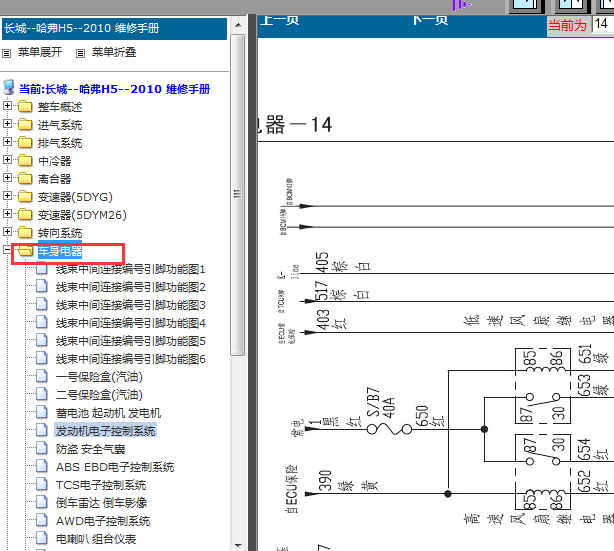Select the 转向系统 folder label
614x551 pixels.
click(60, 233)
